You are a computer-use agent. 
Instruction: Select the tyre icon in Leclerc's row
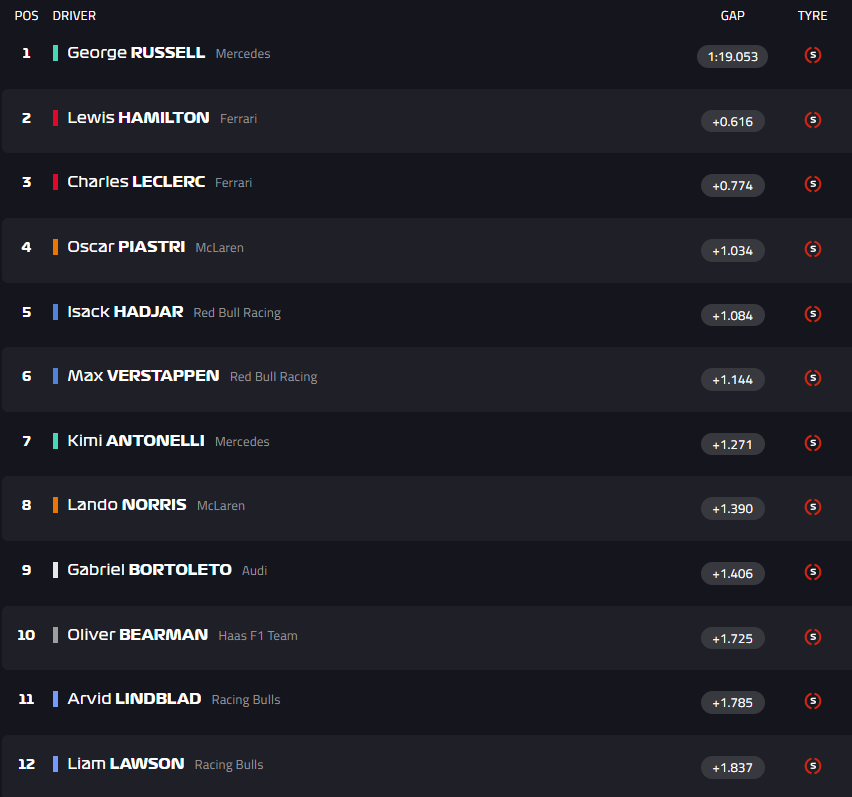click(813, 184)
